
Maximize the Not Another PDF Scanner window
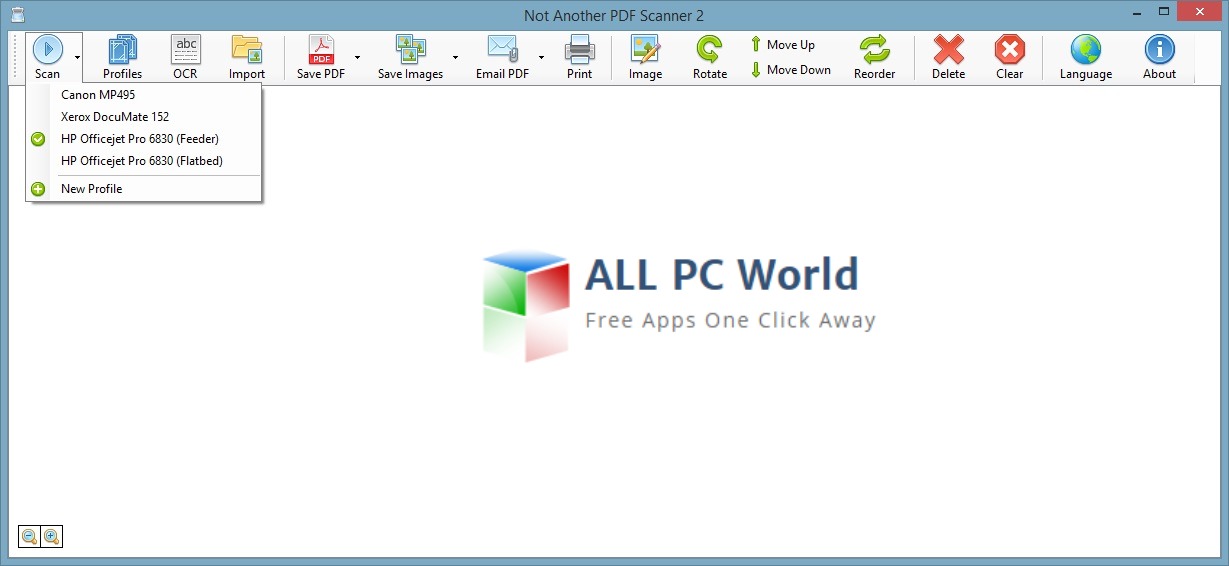point(1165,12)
